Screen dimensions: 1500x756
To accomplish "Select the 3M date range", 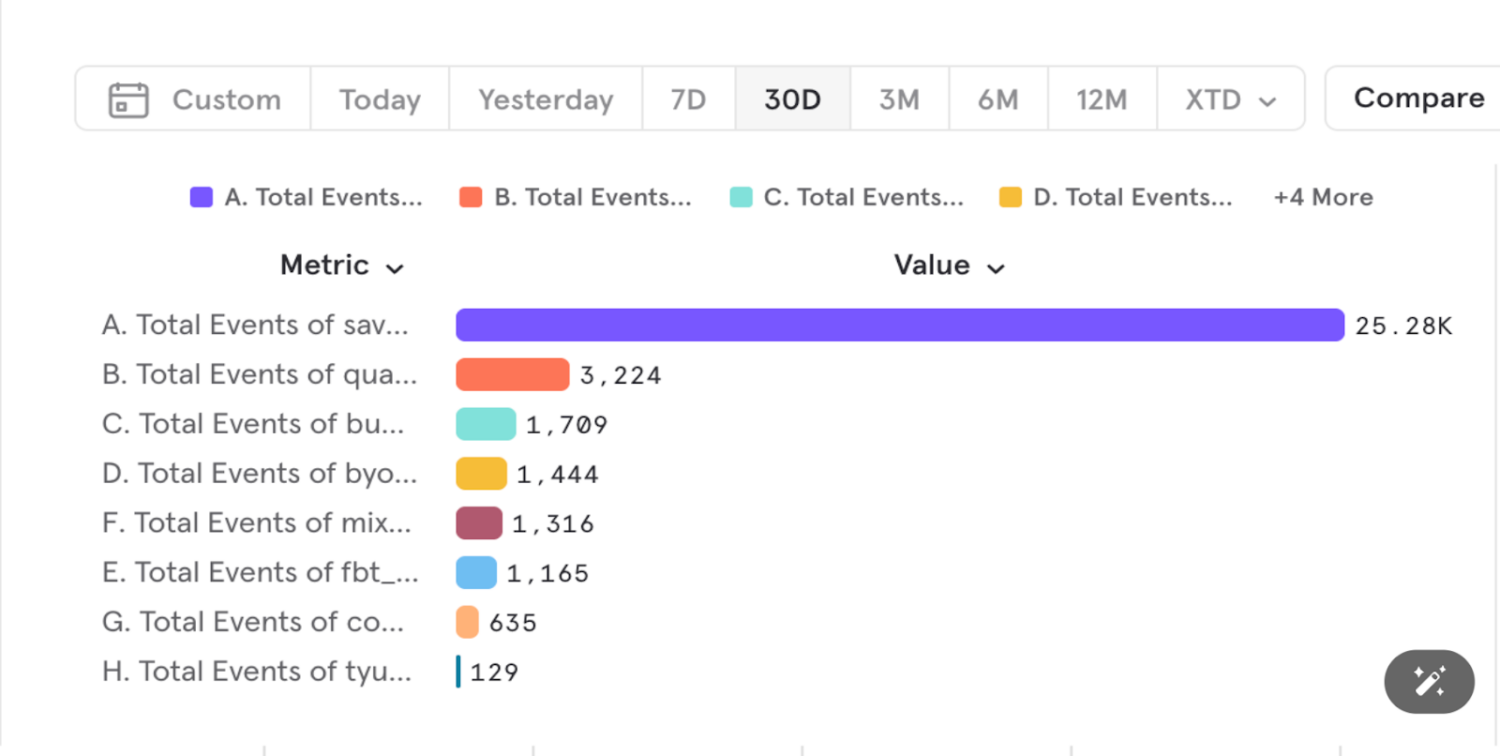I will coord(898,98).
